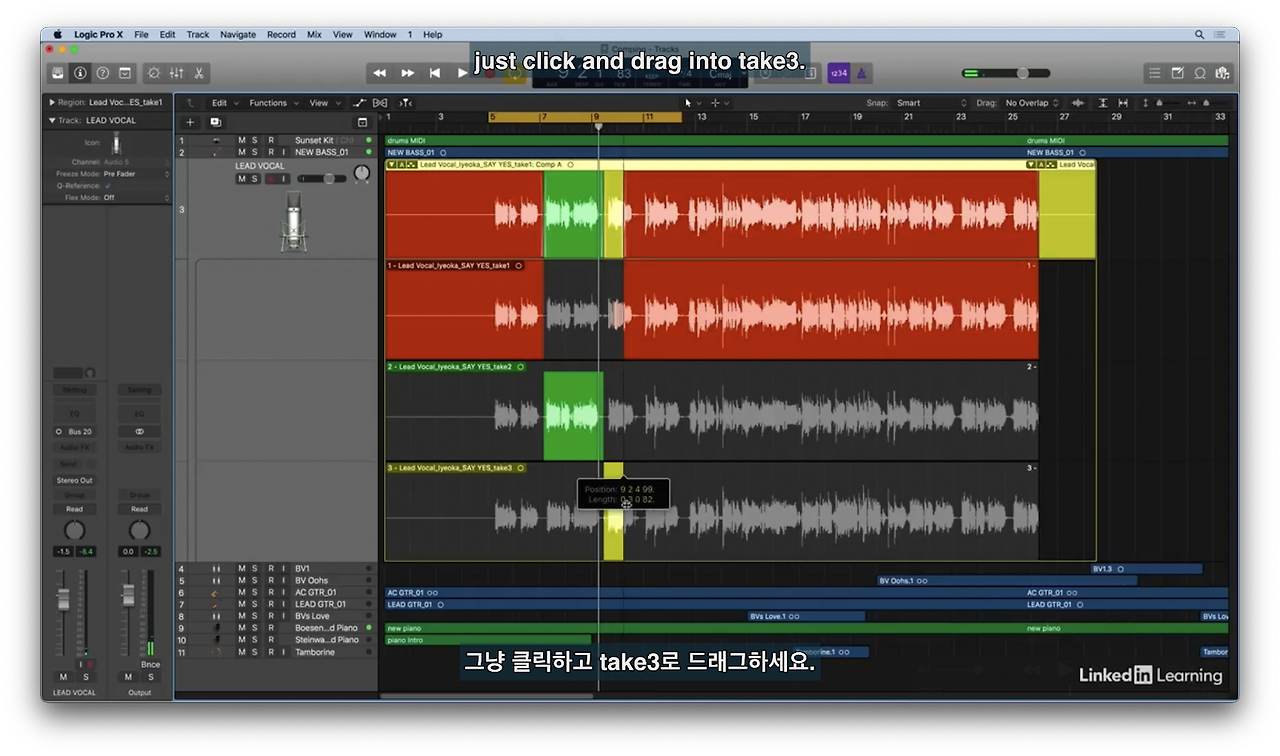This screenshot has width=1280, height=756.
Task: Click the Catch Playhead icon
Action: coord(405,103)
